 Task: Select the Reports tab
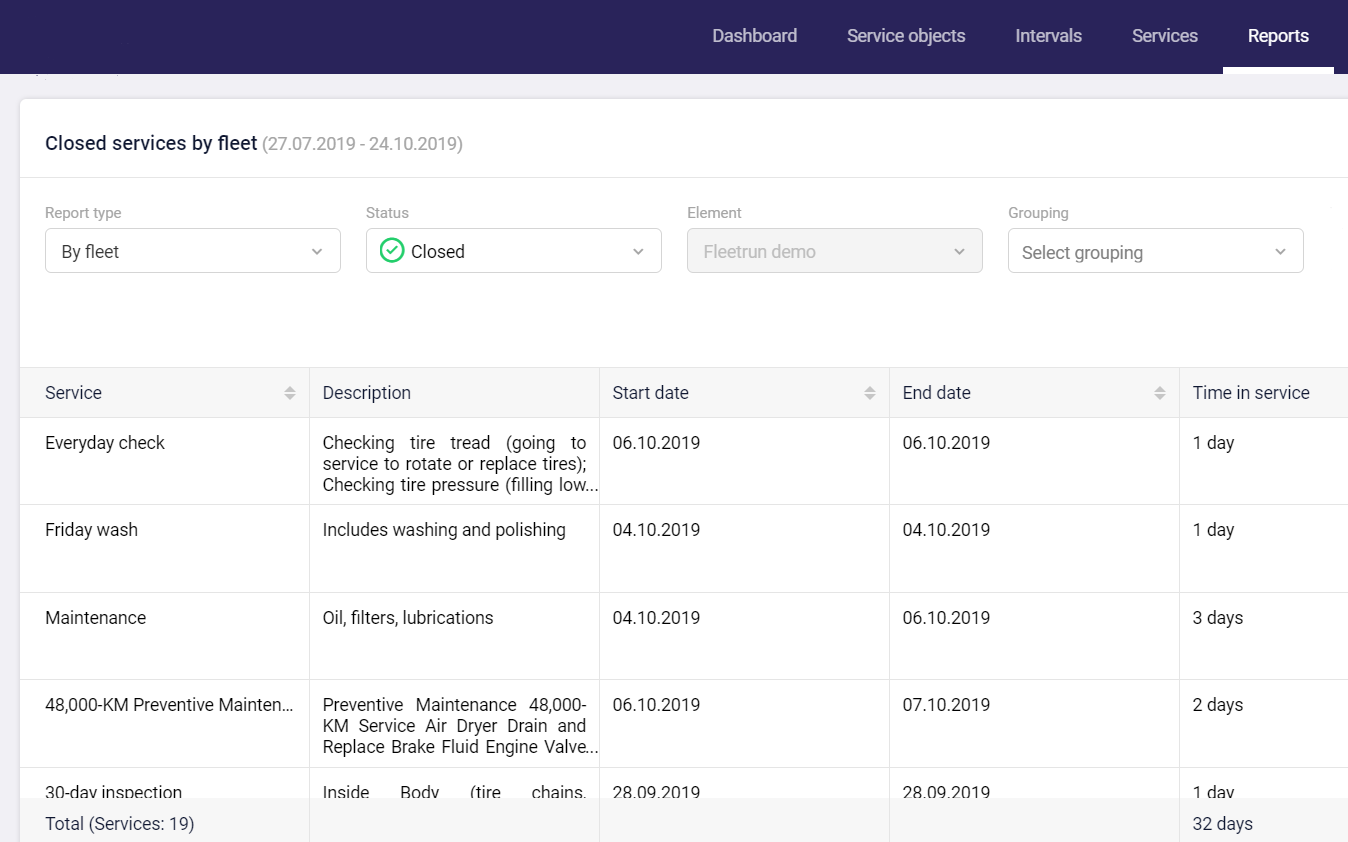click(x=1277, y=36)
